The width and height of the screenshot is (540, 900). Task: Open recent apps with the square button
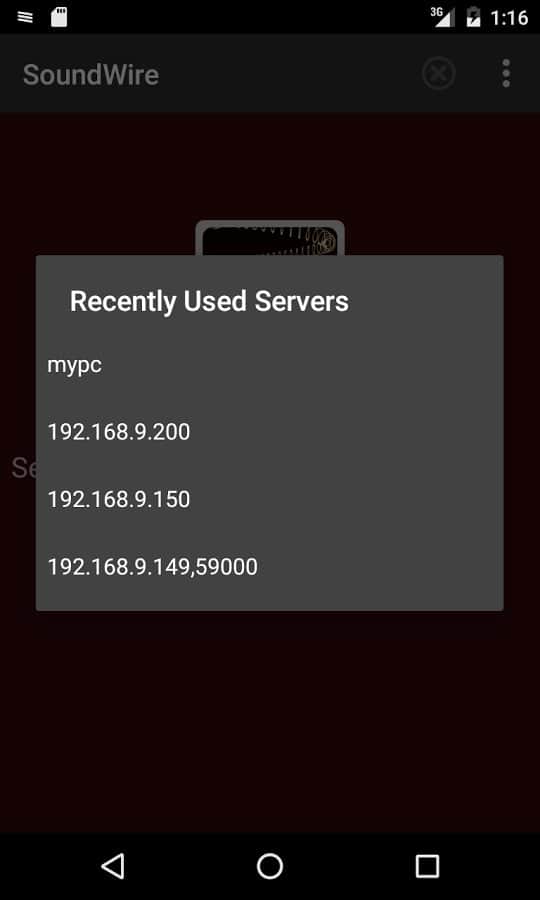click(x=427, y=866)
